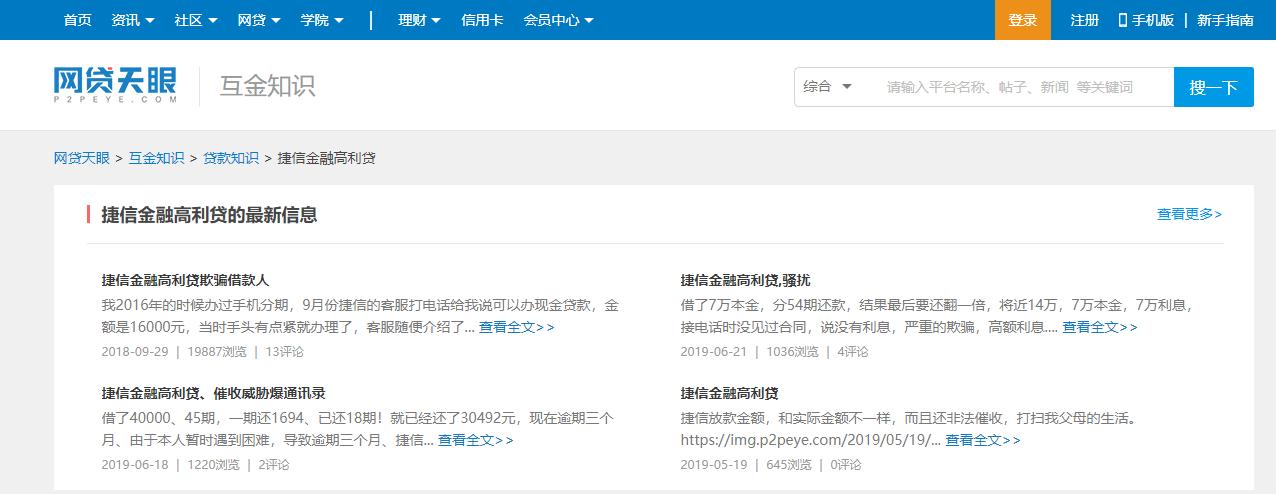Open the 综合 search category dropdown
This screenshot has height=494, width=1276.
(x=827, y=87)
